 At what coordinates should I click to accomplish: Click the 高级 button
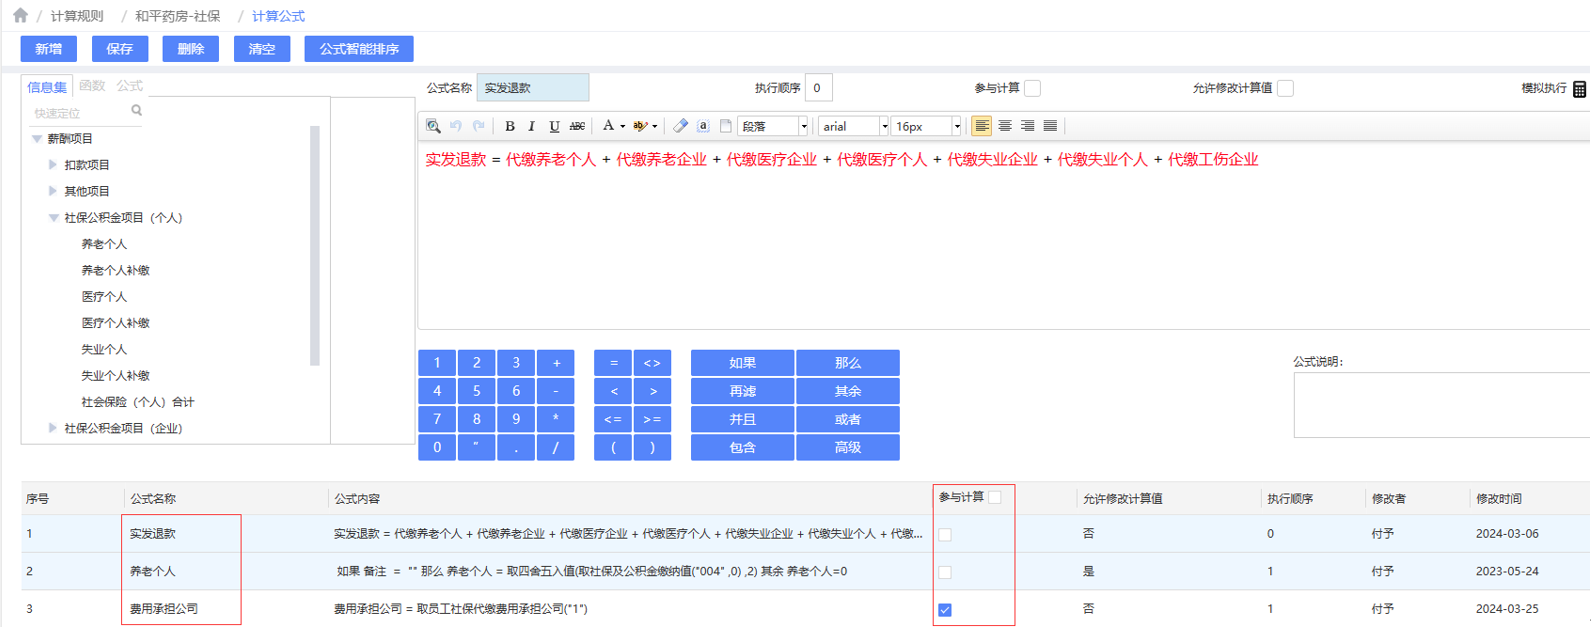pyautogui.click(x=848, y=447)
